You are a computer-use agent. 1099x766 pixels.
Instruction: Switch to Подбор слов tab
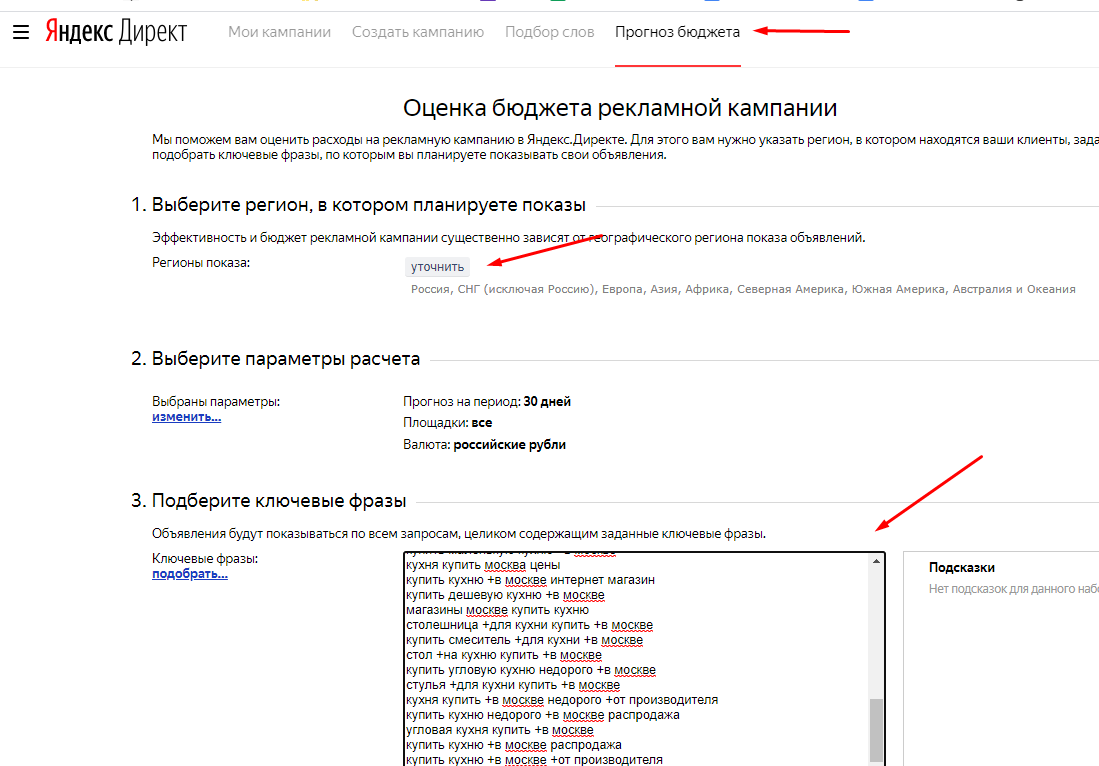[x=549, y=32]
